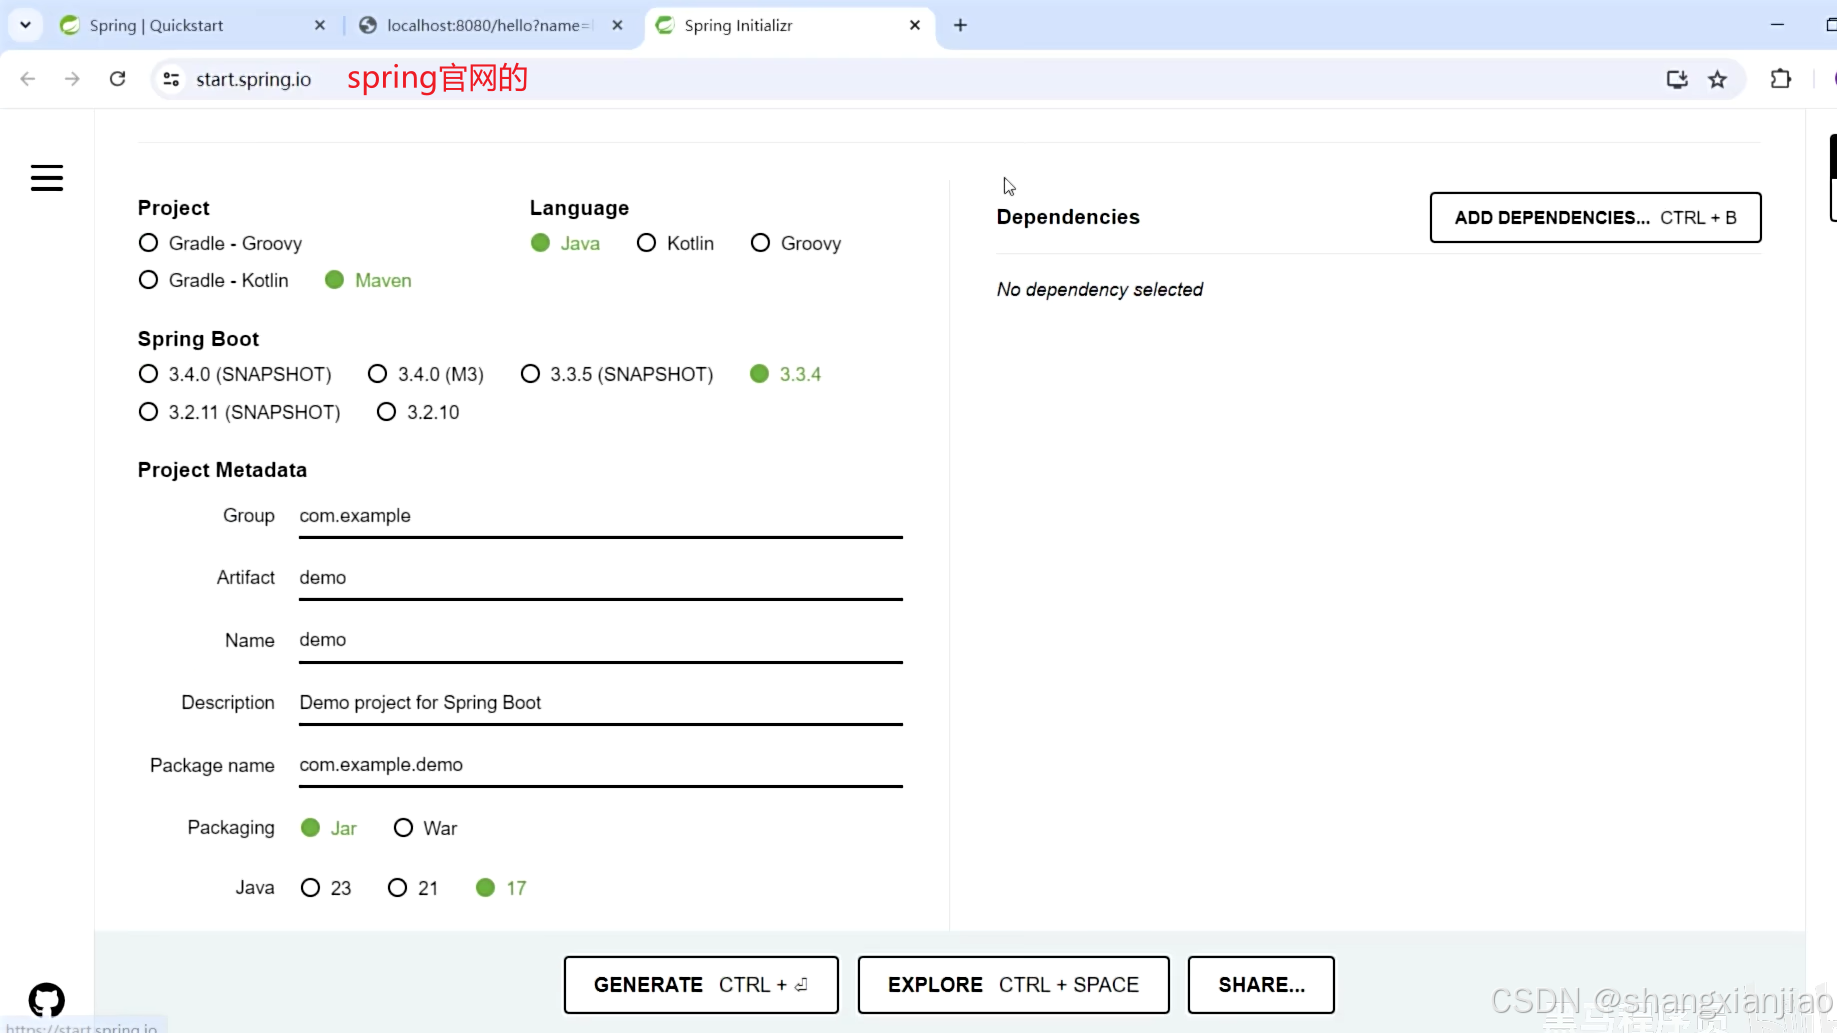
Task: Close the localhost:8080 tab
Action: pyautogui.click(x=618, y=25)
